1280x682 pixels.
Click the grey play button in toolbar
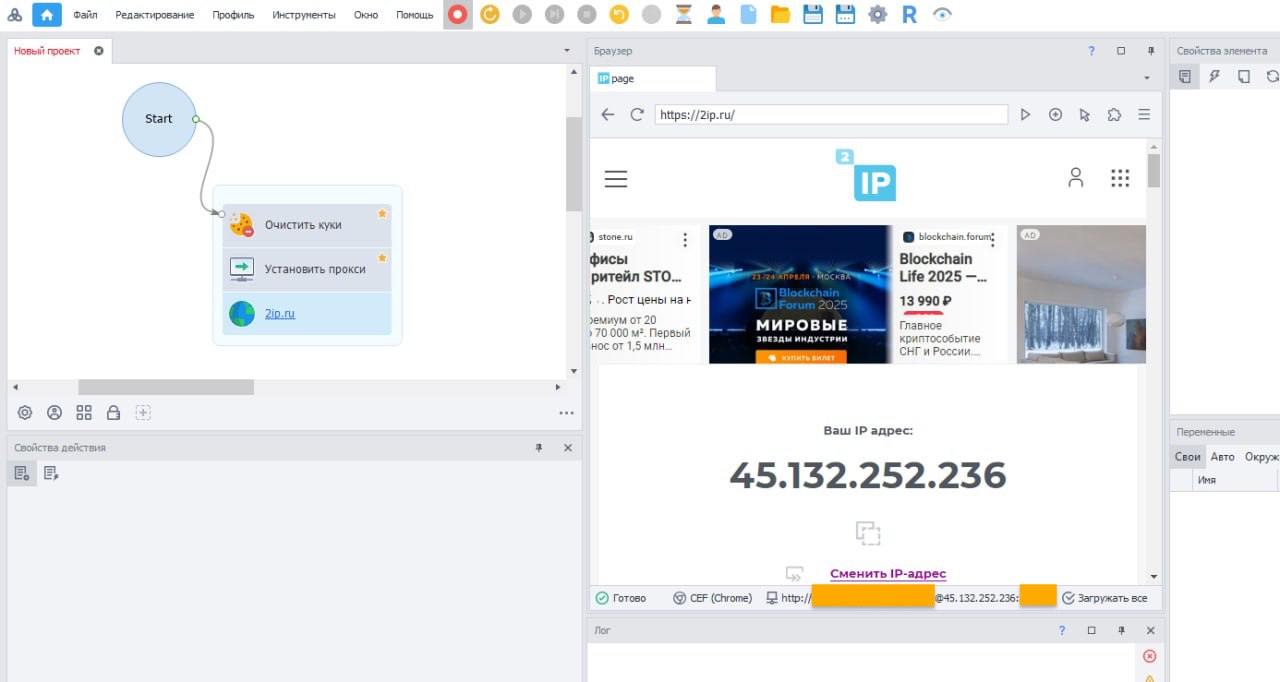[x=521, y=15]
